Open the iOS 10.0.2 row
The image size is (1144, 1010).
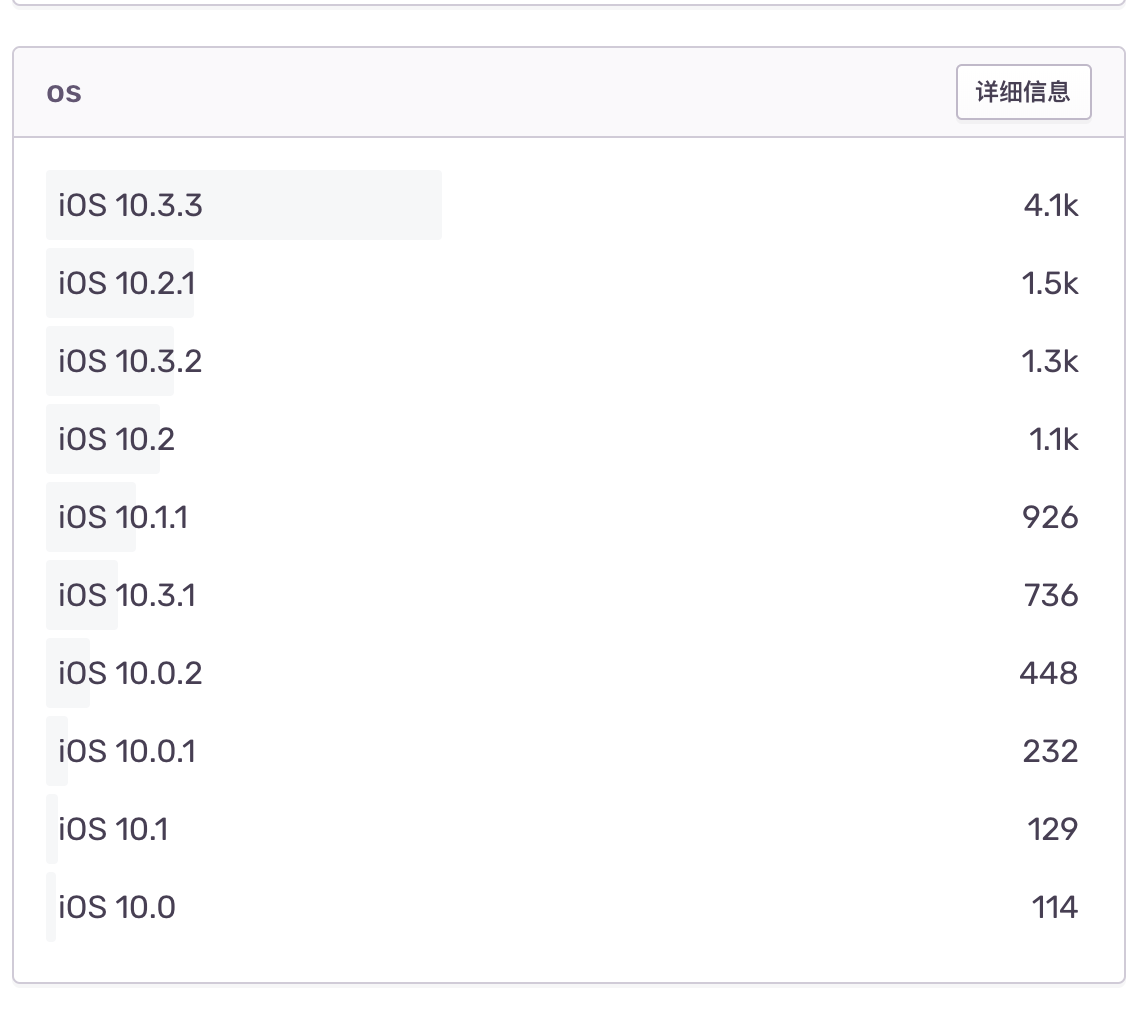click(131, 673)
